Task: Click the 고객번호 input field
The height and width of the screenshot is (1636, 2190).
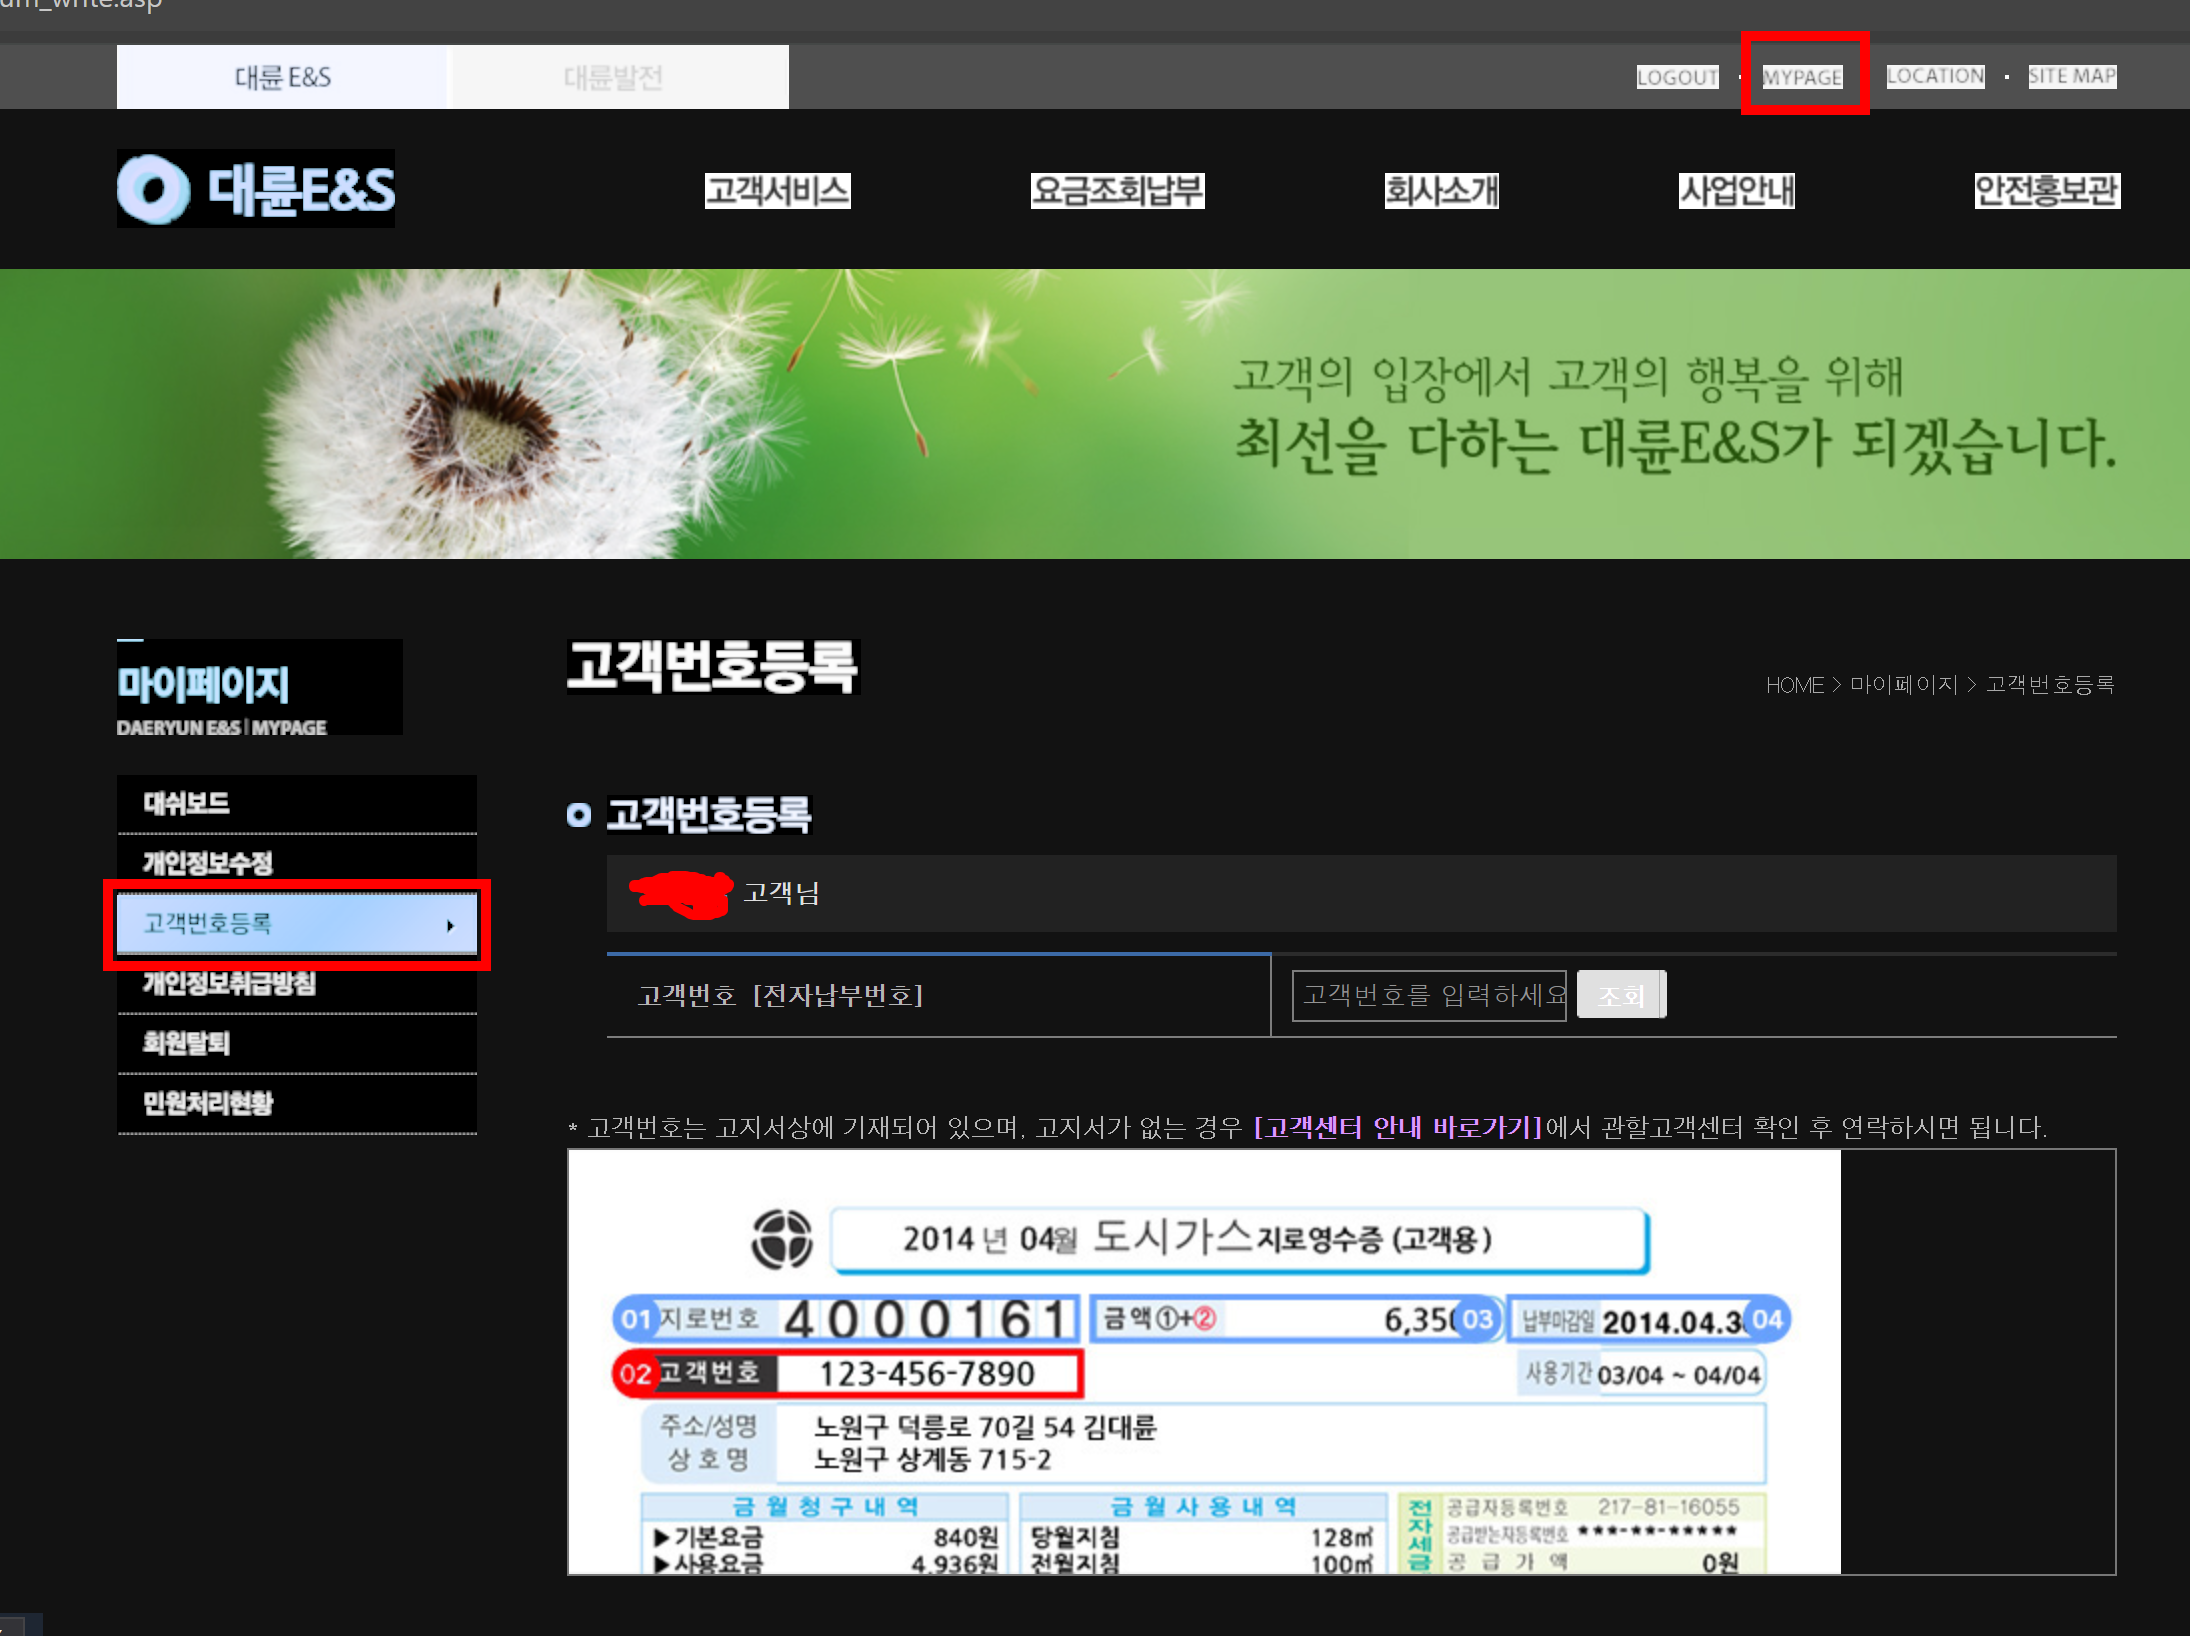Action: point(1428,995)
